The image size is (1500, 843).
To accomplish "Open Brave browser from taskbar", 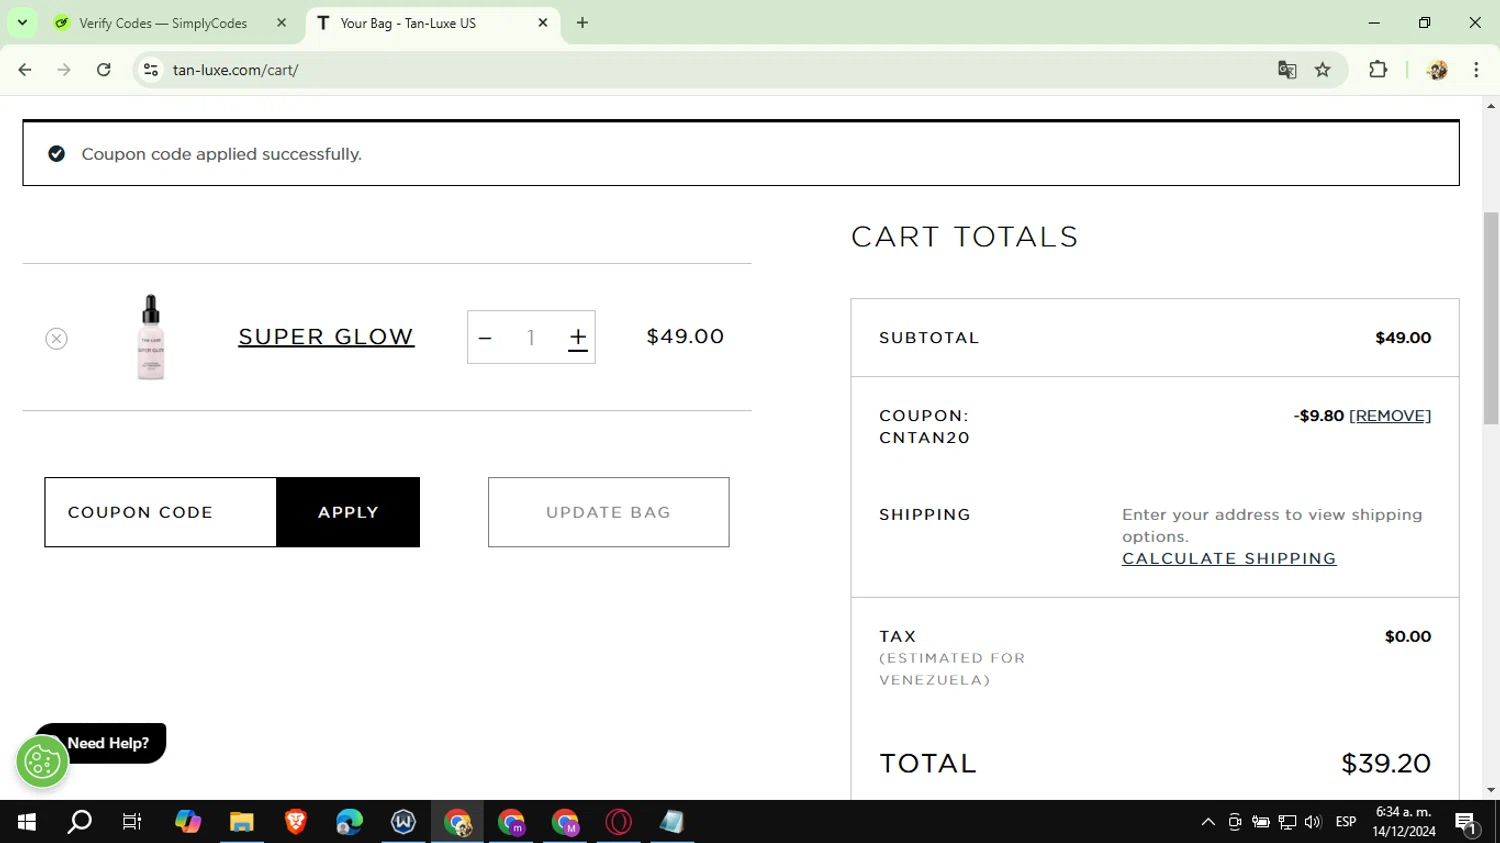I will 295,822.
